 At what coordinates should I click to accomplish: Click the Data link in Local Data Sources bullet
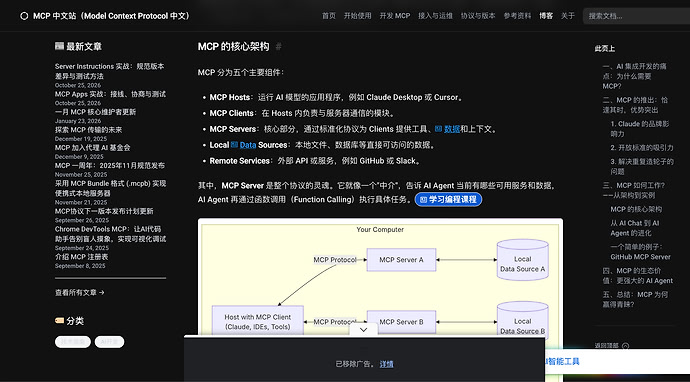click(x=248, y=145)
